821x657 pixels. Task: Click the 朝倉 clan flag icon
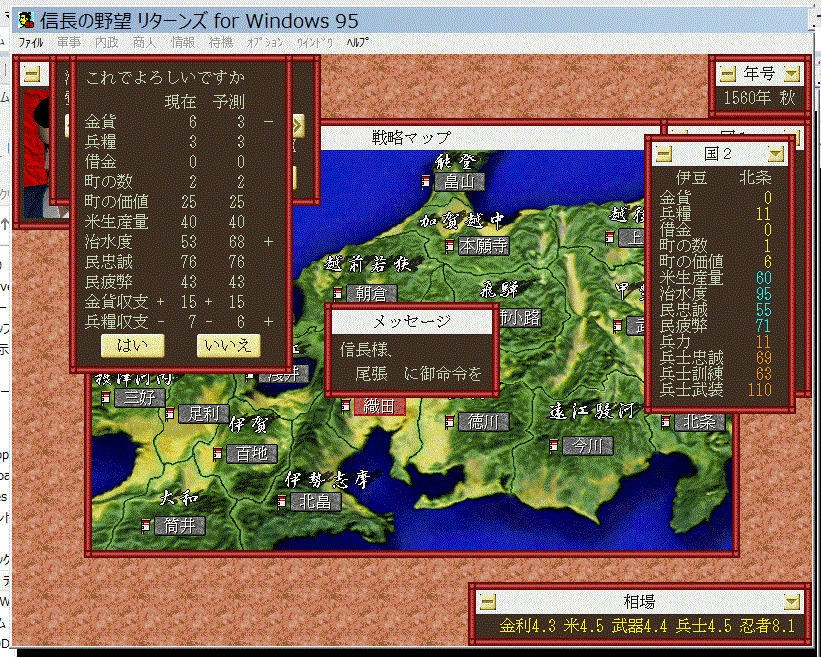click(x=338, y=293)
